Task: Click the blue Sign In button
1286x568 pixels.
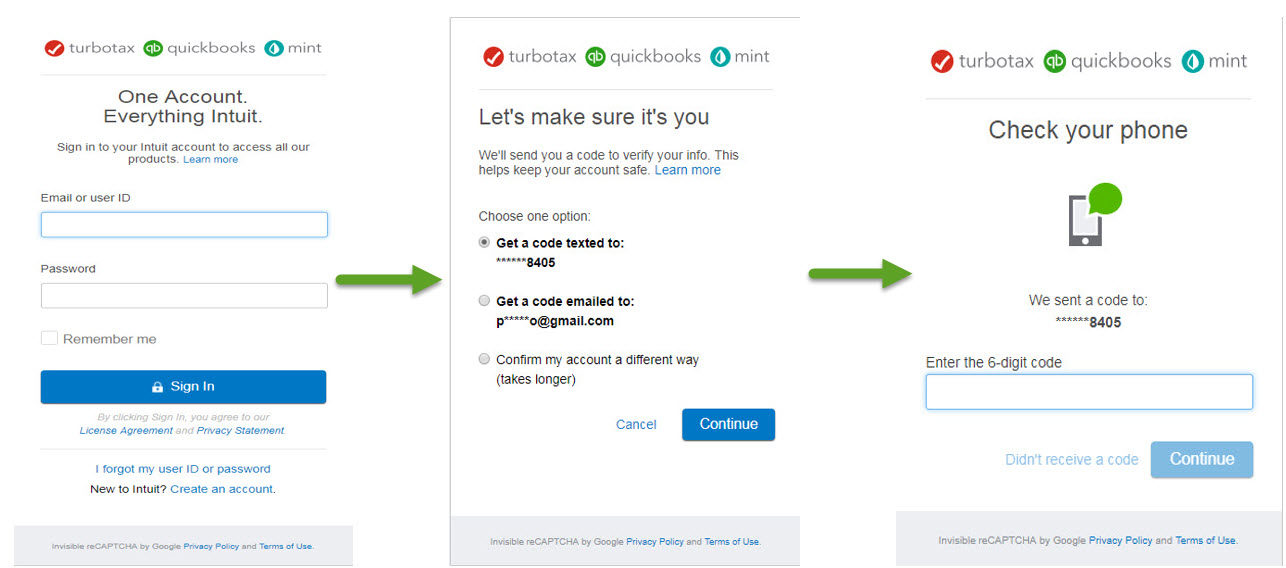Action: (x=183, y=387)
